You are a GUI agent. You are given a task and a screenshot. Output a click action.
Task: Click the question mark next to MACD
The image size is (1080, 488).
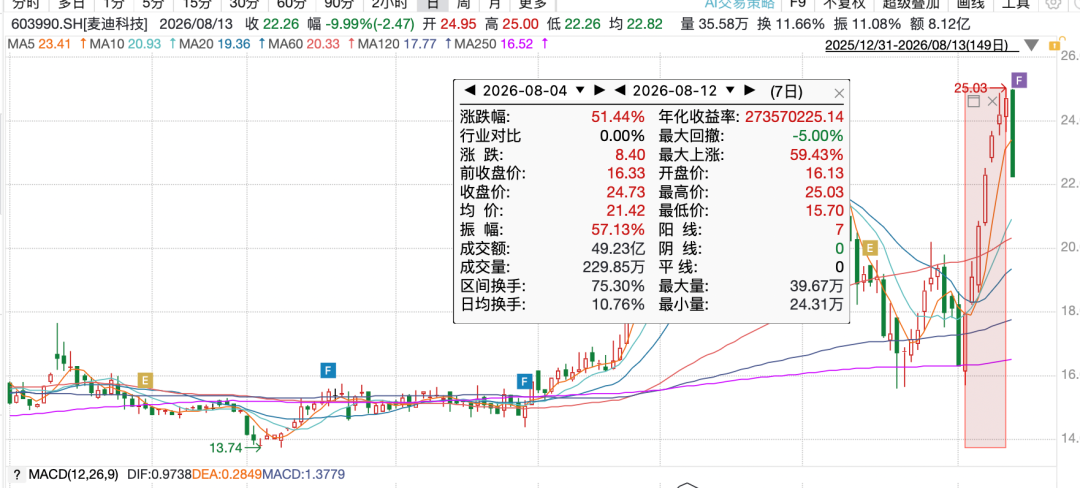click(x=16, y=474)
